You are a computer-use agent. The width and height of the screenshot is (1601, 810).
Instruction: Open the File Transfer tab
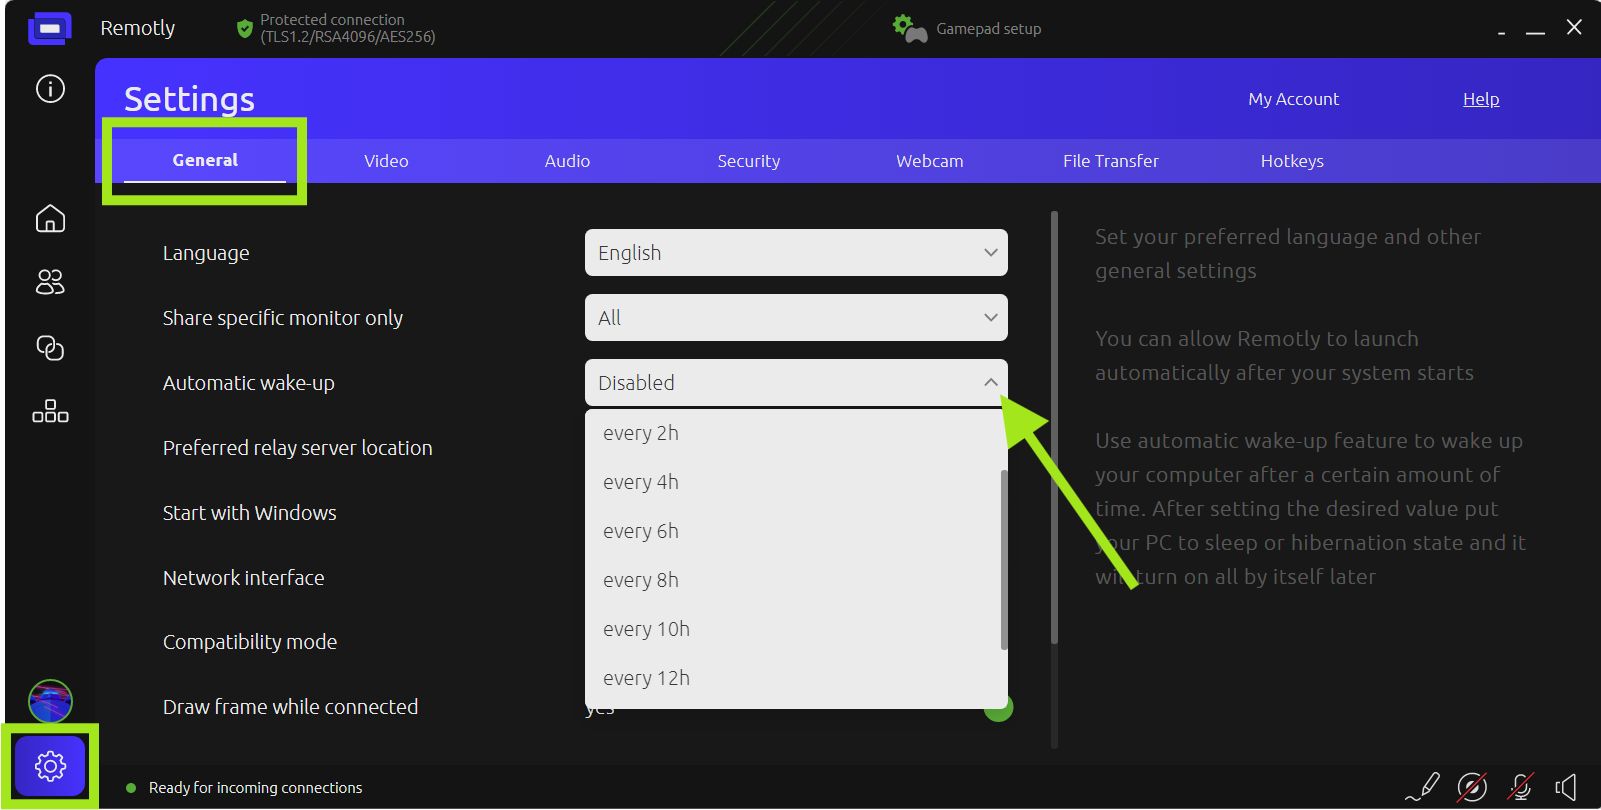[1110, 161]
